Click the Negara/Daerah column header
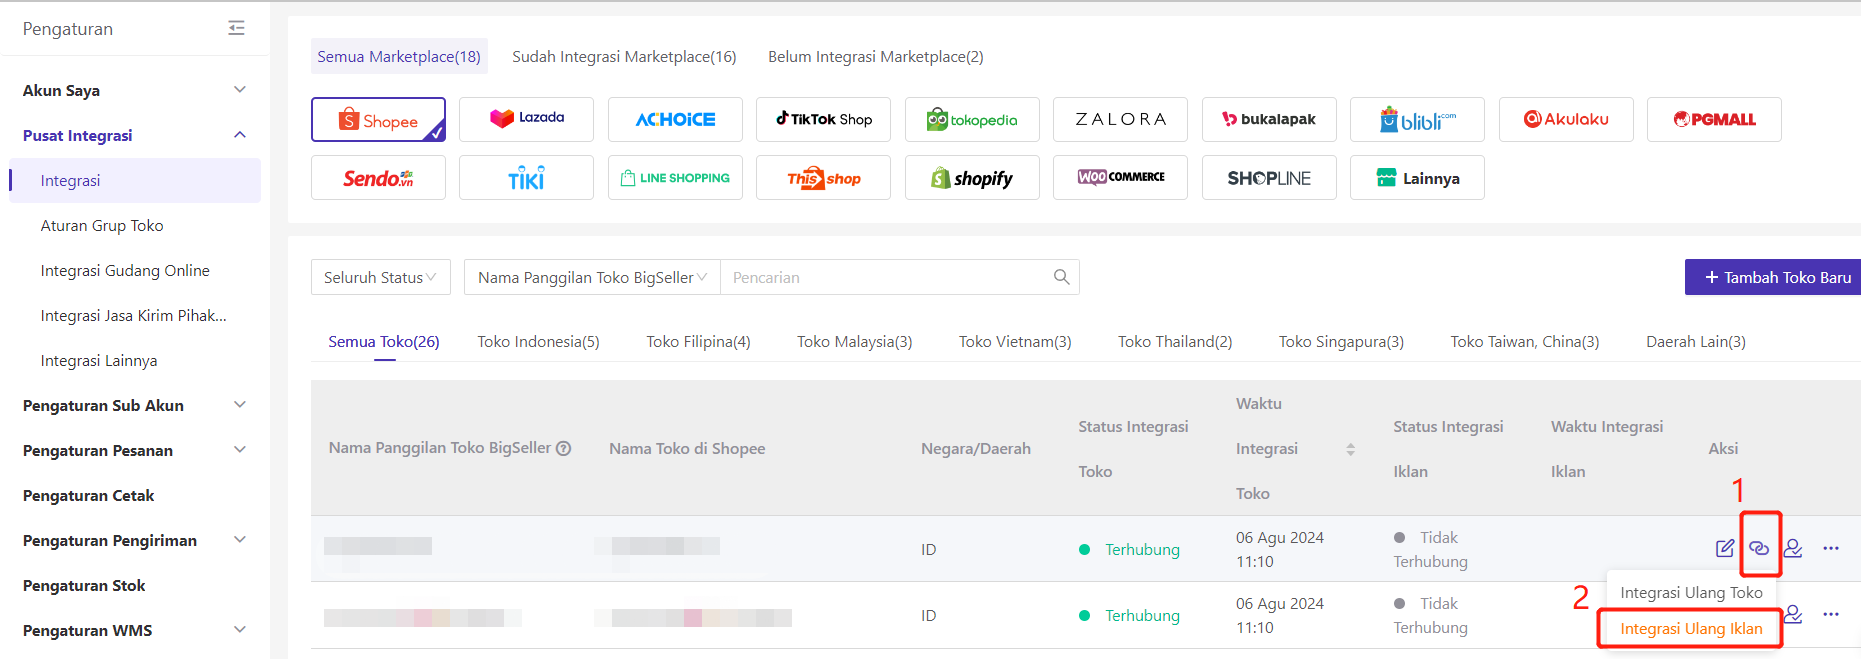The height and width of the screenshot is (659, 1861). pyautogui.click(x=976, y=448)
